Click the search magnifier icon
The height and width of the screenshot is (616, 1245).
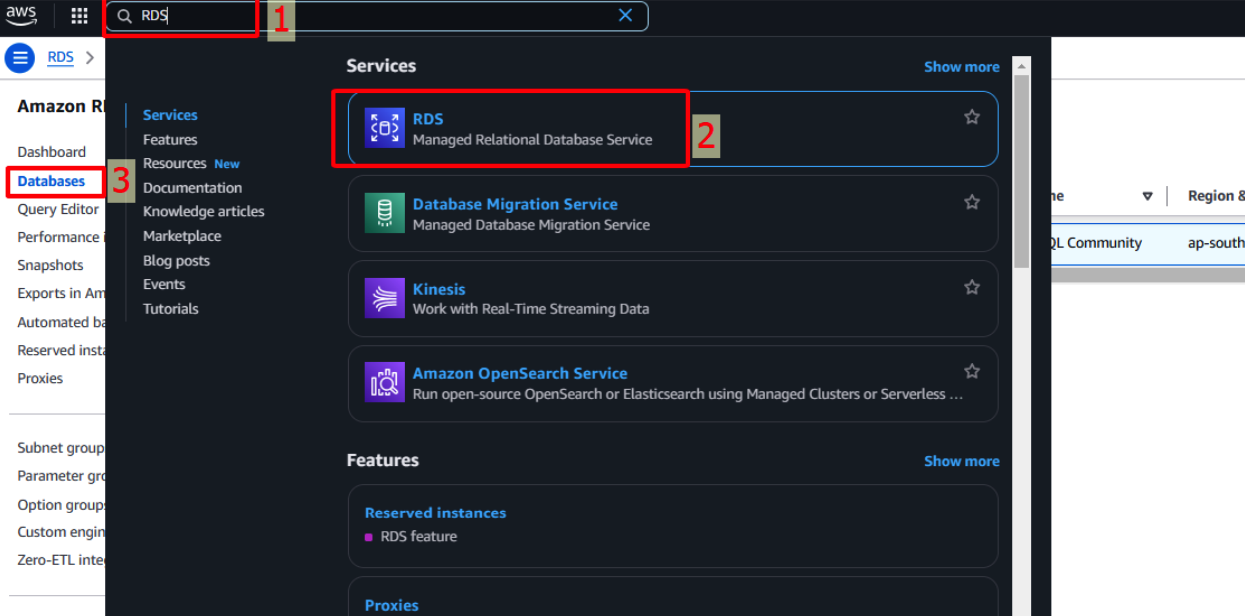pyautogui.click(x=125, y=16)
